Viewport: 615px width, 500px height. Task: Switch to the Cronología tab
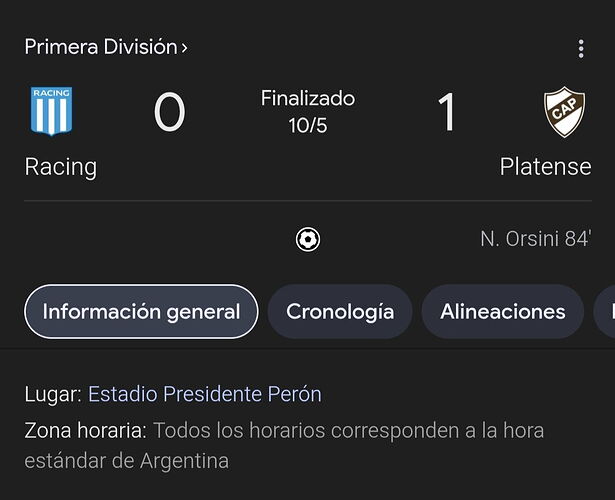(x=340, y=312)
